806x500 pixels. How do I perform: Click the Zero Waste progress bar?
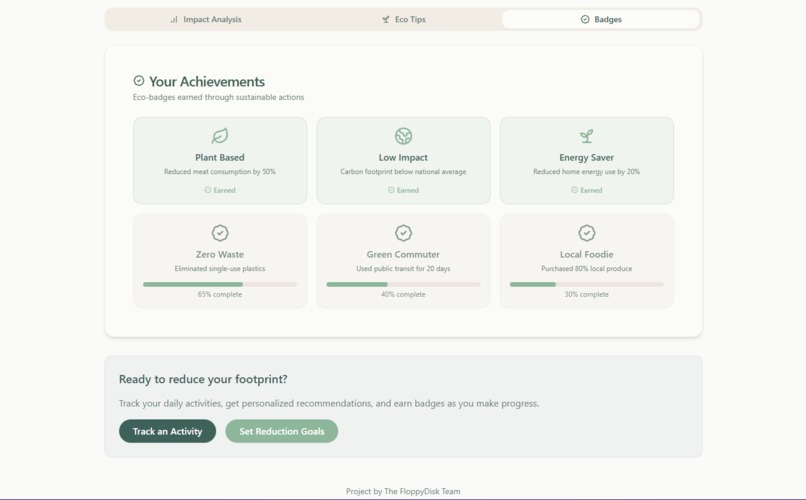click(x=220, y=284)
